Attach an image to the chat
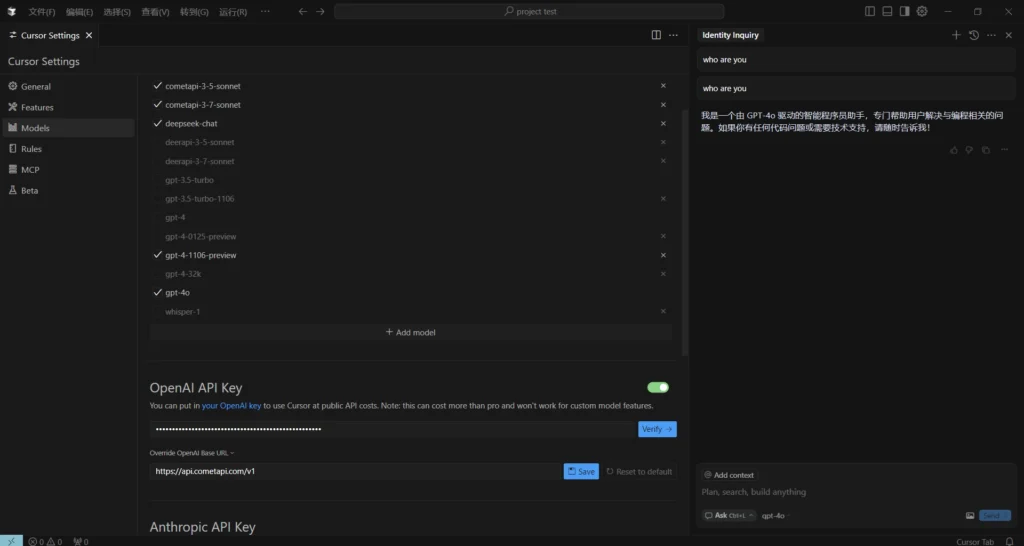The width and height of the screenshot is (1024, 546). tap(970, 516)
